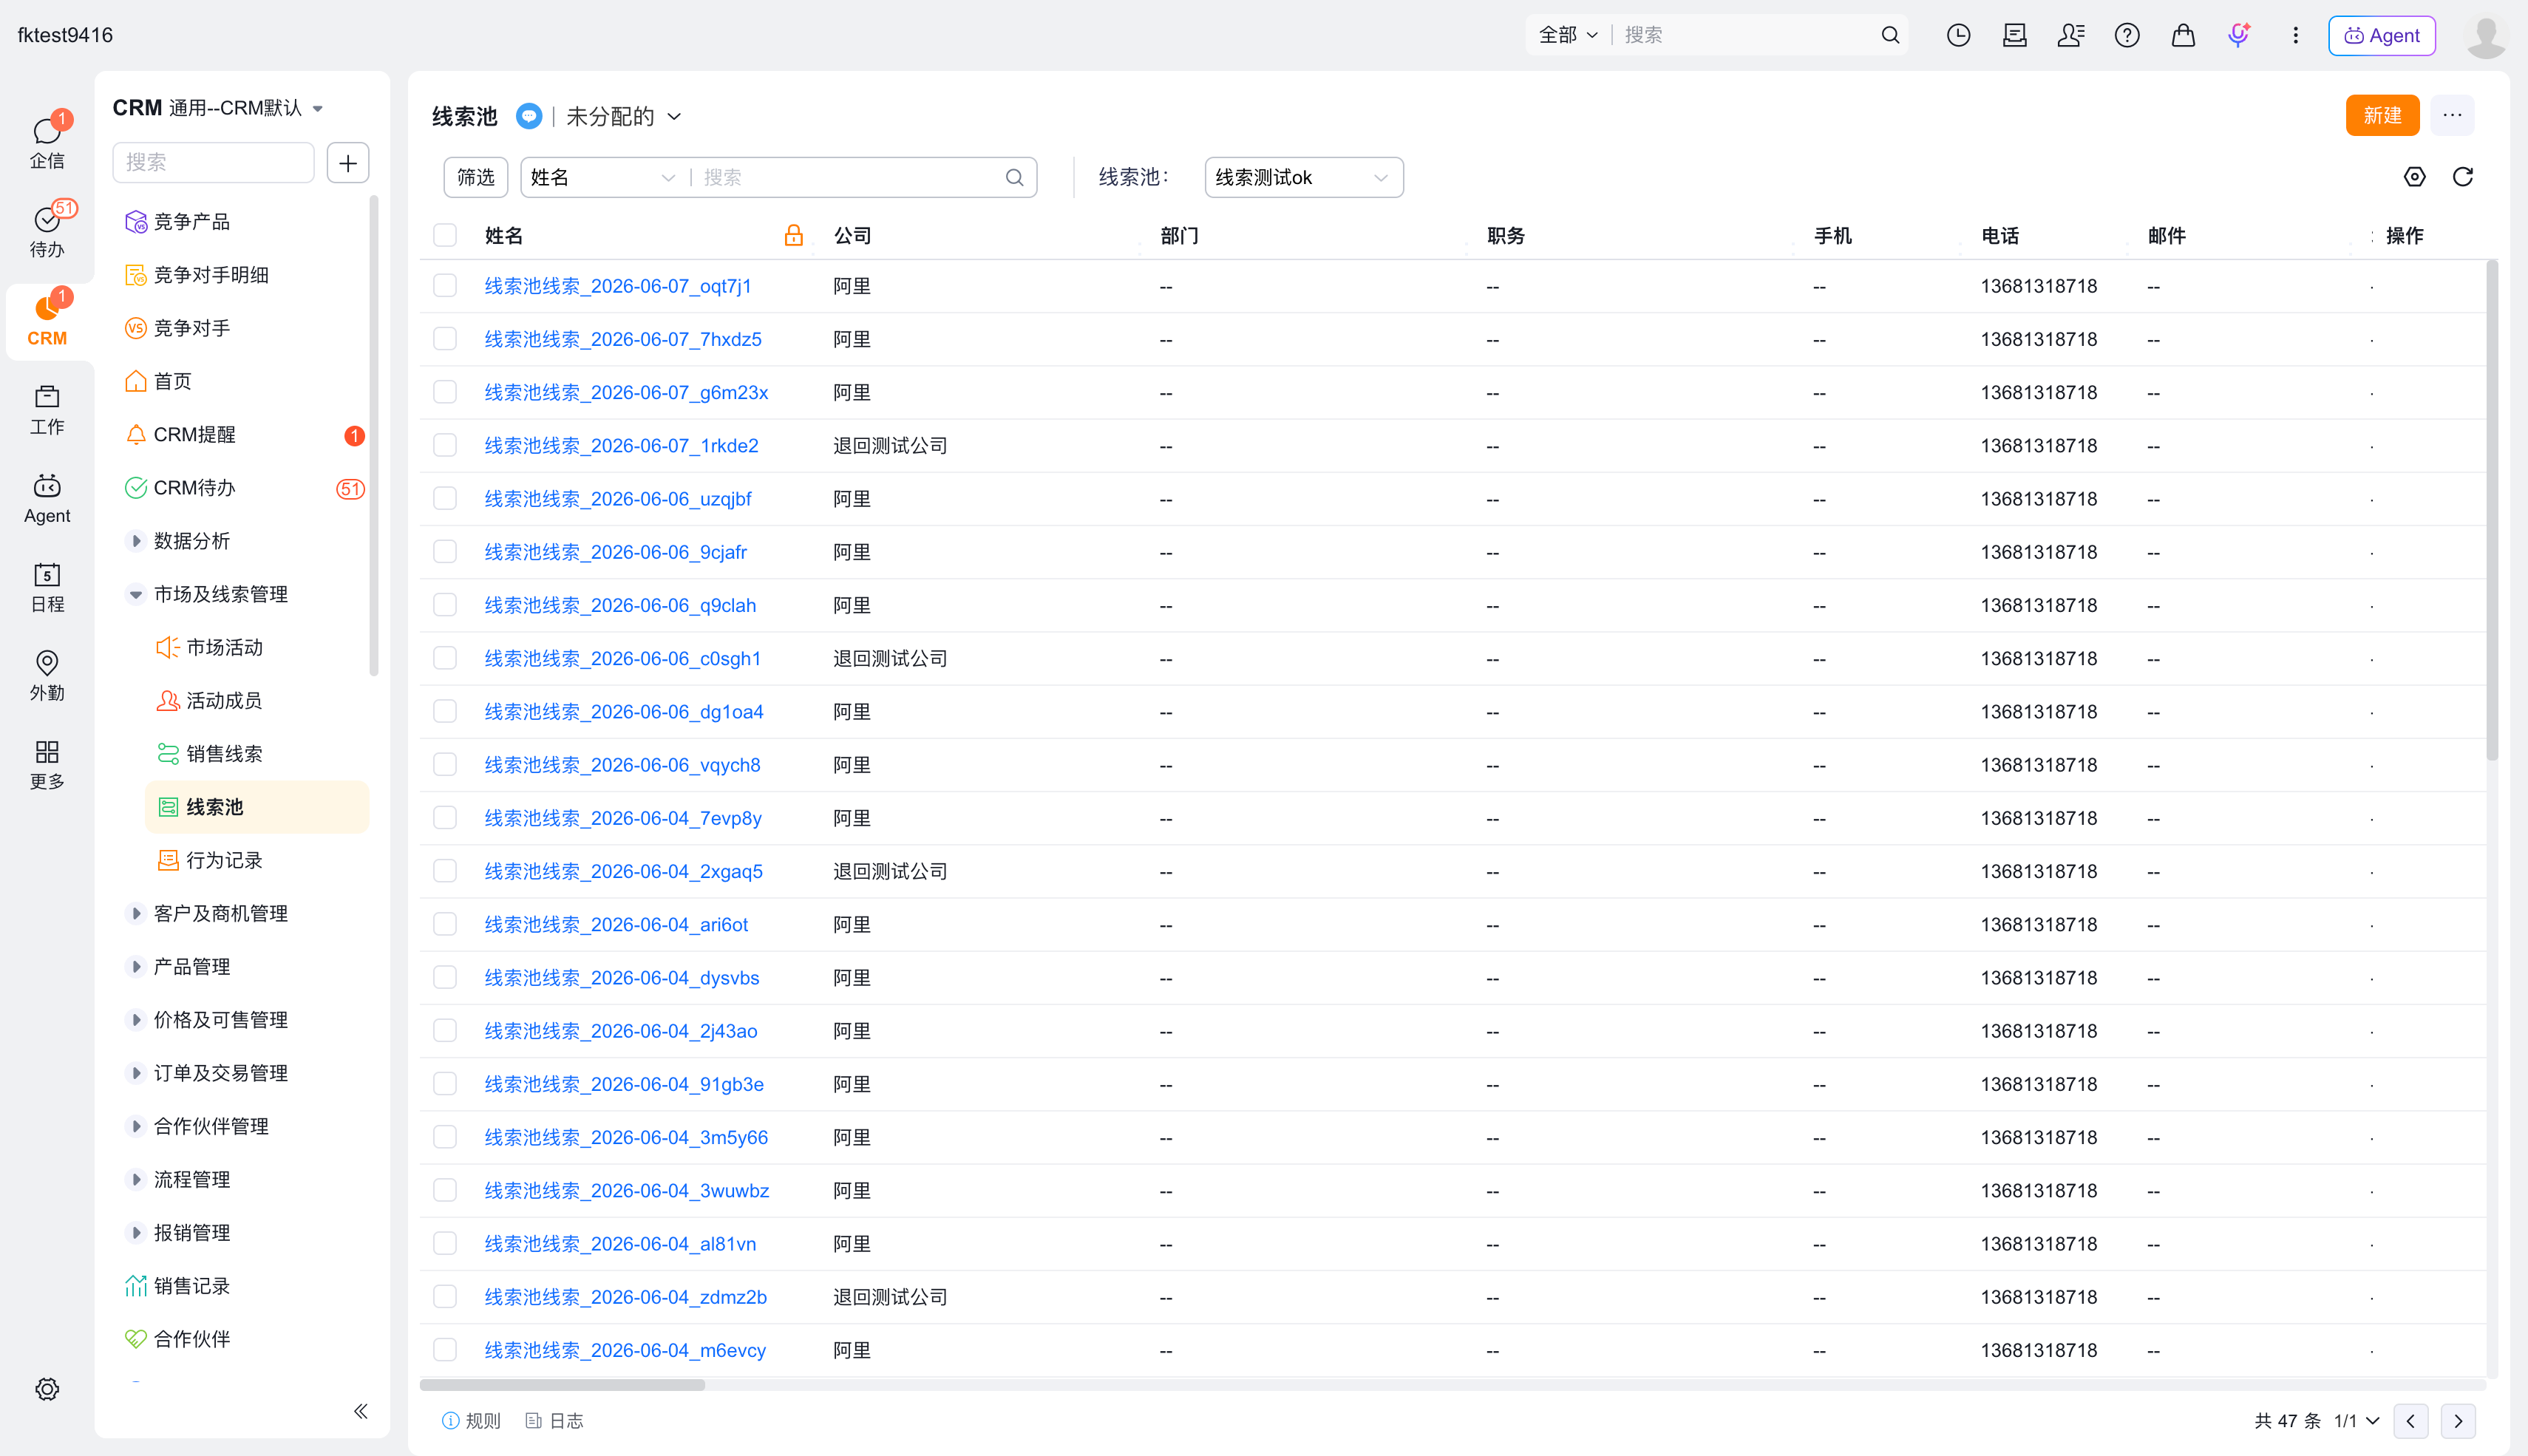Image resolution: width=2528 pixels, height=1456 pixels.
Task: Open Agent in the left sidebar
Action: (x=47, y=498)
